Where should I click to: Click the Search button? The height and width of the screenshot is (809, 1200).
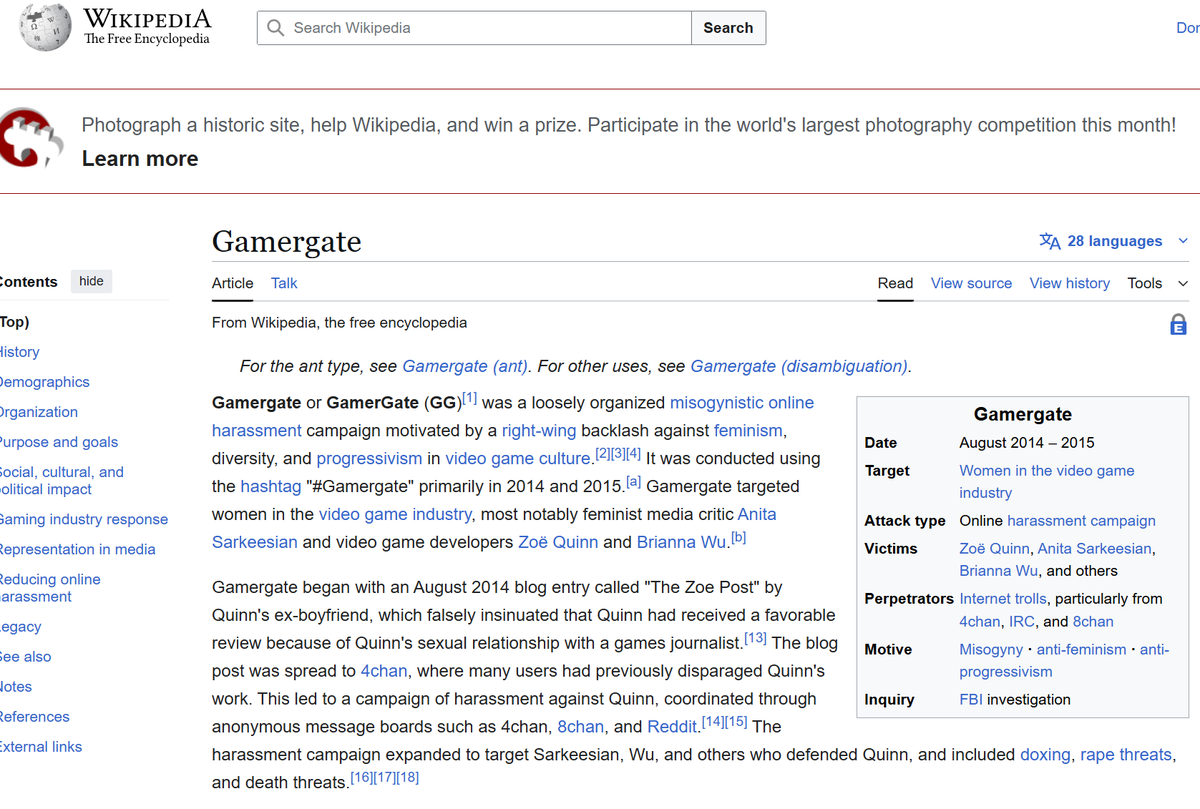click(728, 28)
